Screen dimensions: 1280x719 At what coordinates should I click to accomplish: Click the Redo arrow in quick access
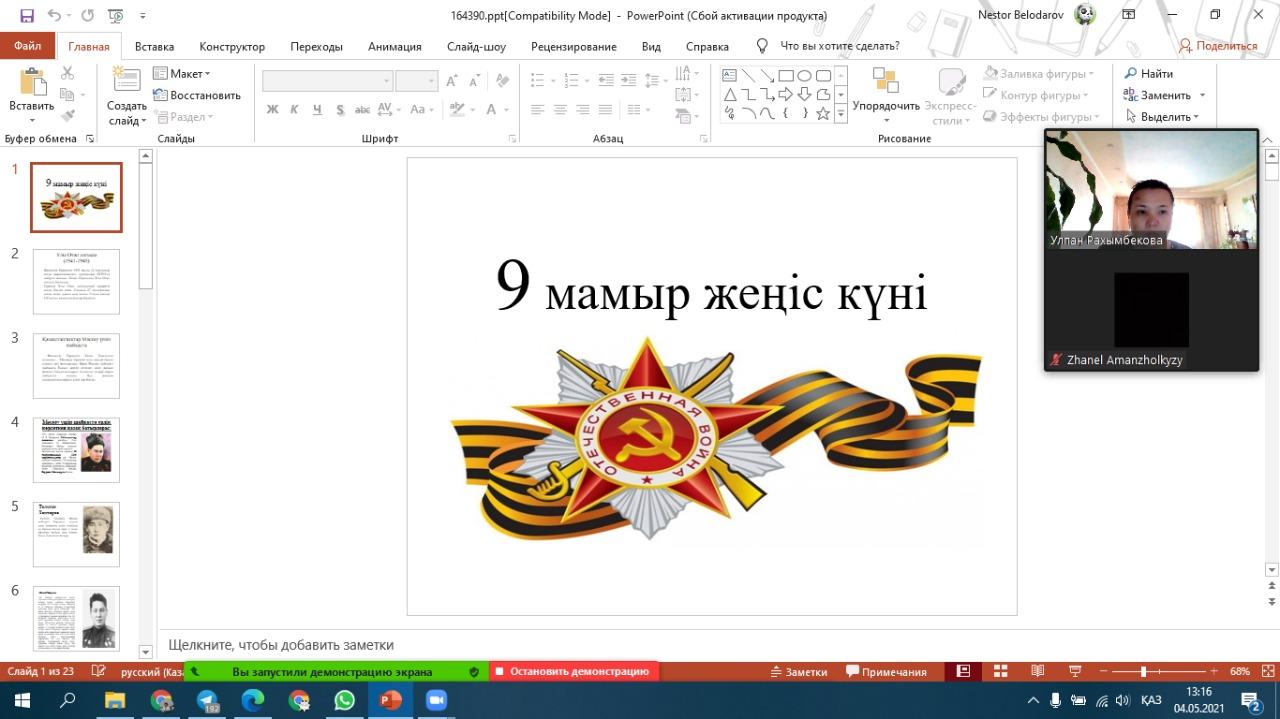coord(87,16)
